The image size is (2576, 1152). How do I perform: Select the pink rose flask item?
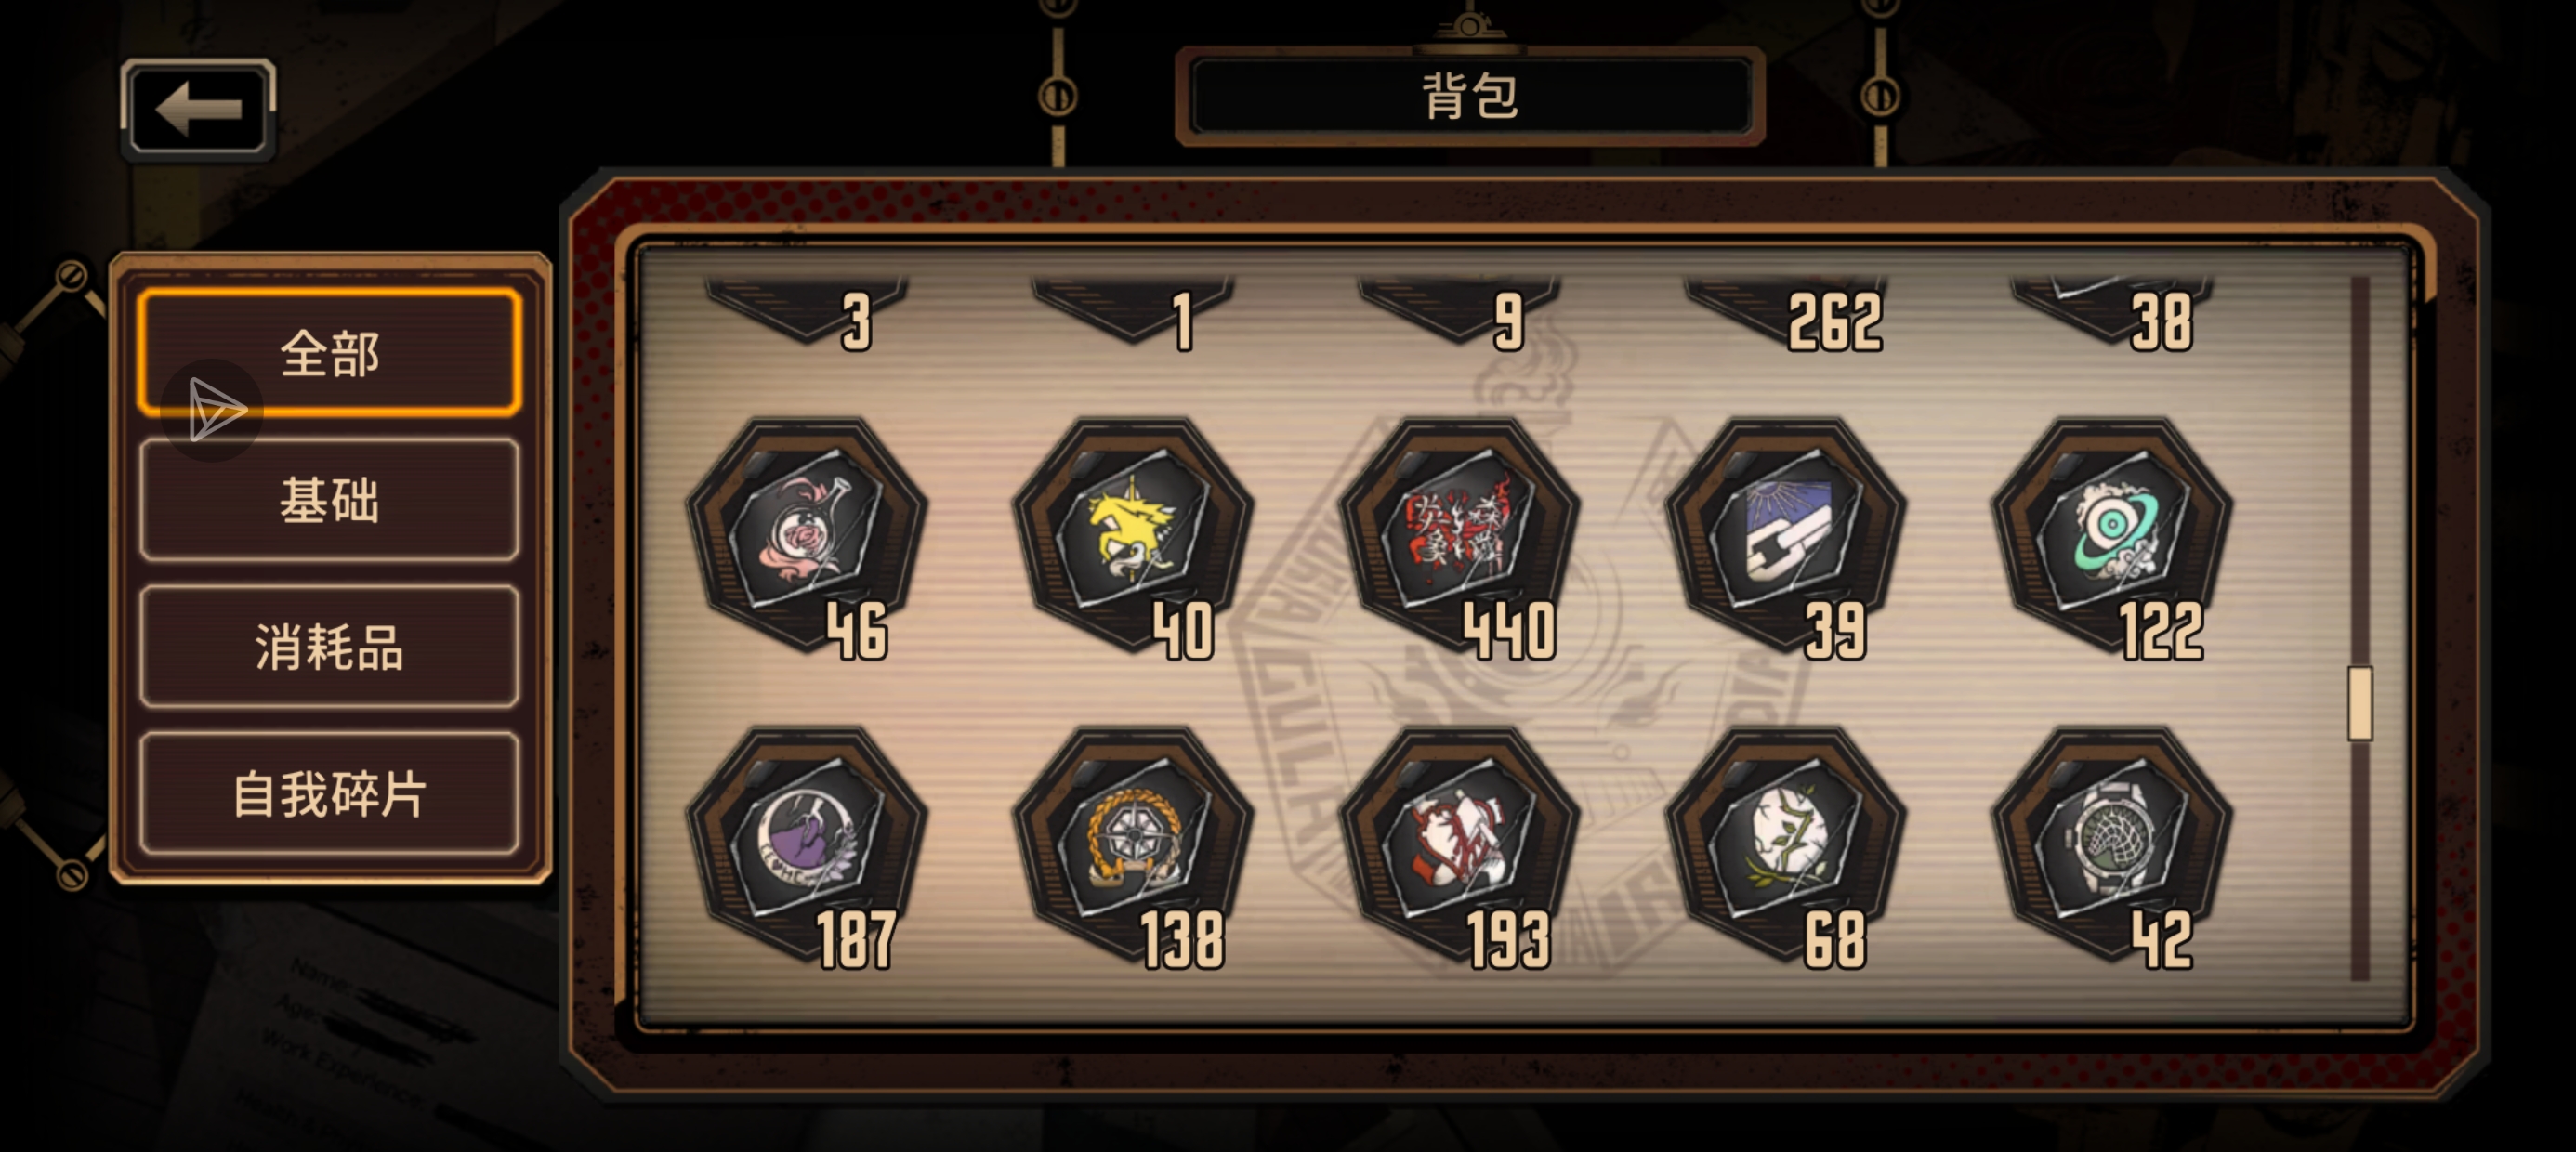[x=806, y=536]
